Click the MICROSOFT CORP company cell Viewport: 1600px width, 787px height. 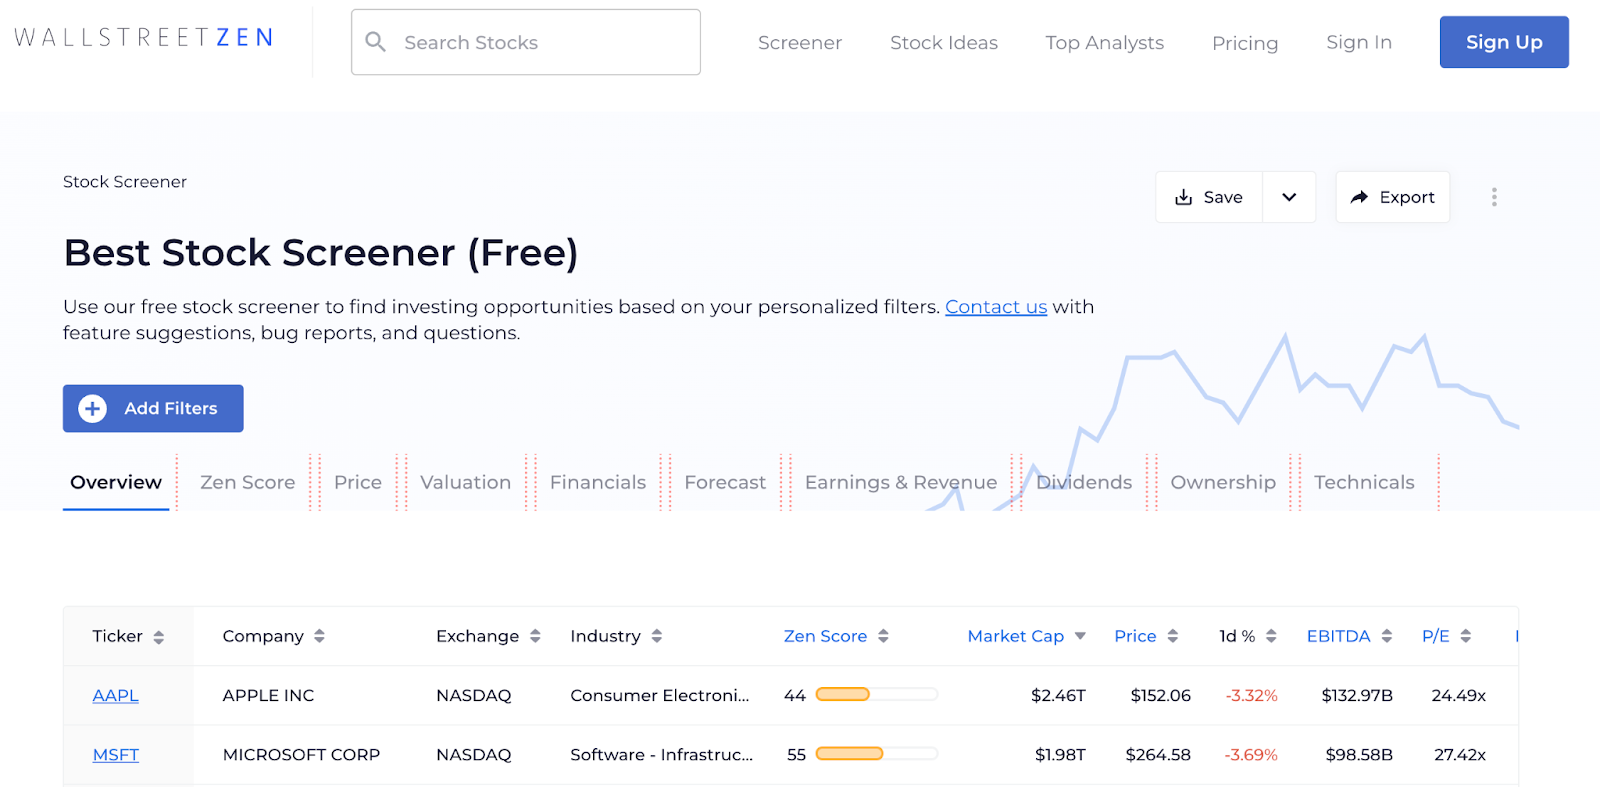(301, 755)
